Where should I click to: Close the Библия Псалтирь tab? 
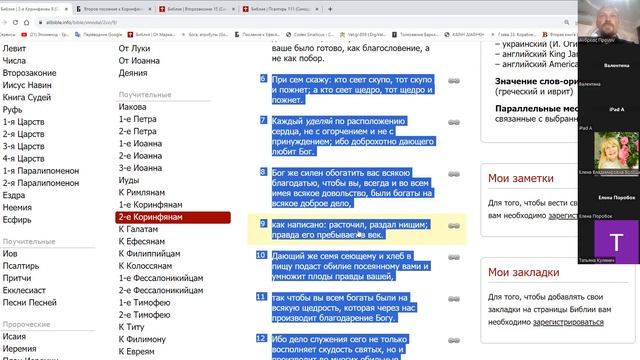click(317, 9)
